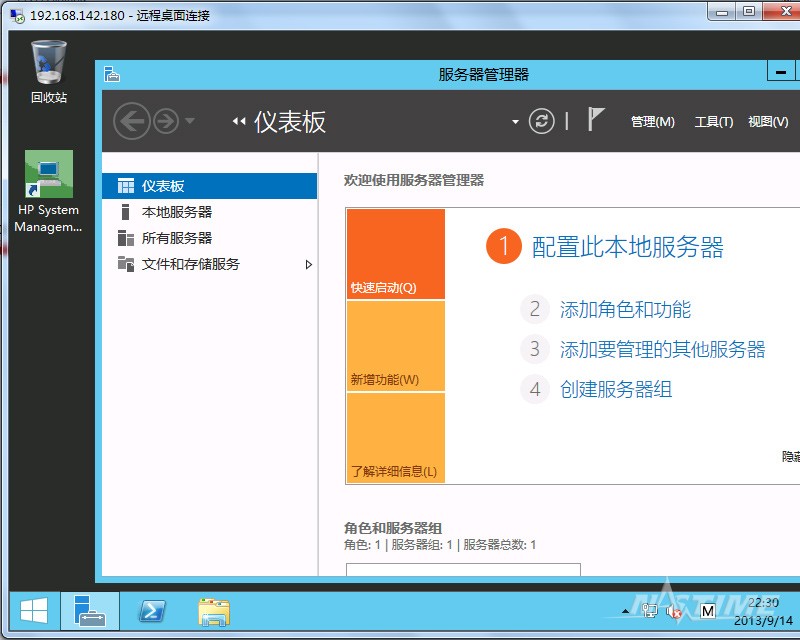Select 所有服务器 in the sidebar

(210, 238)
